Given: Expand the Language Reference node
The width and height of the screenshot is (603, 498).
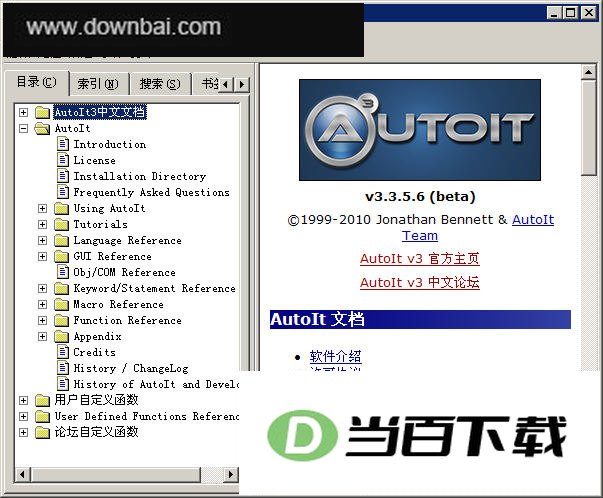Looking at the screenshot, I should [x=42, y=240].
